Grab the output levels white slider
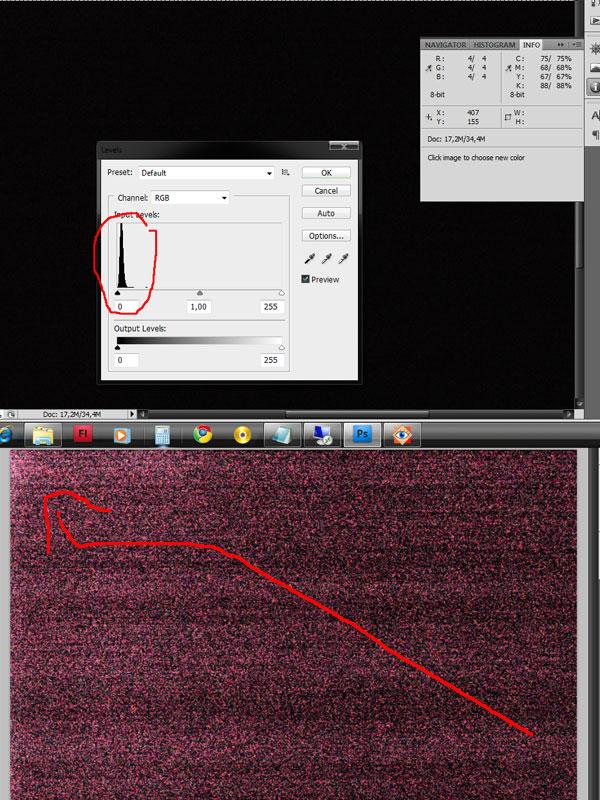Viewport: 600px width, 800px height. (x=282, y=348)
